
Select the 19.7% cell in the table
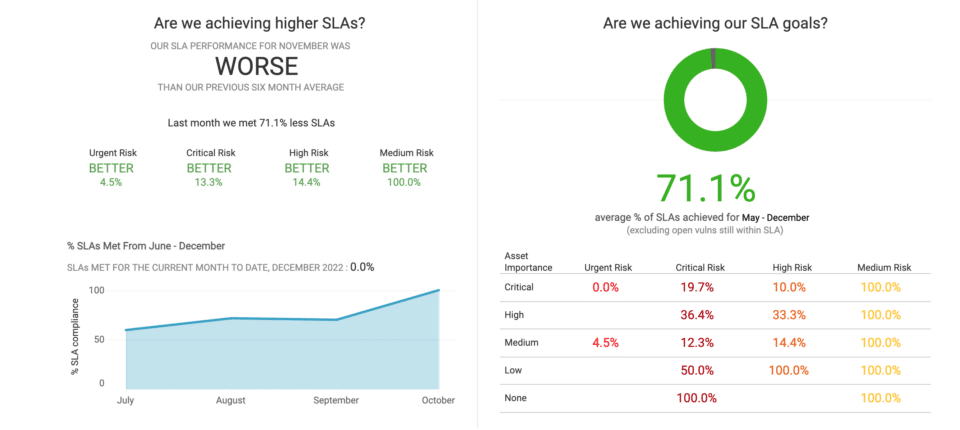click(698, 287)
